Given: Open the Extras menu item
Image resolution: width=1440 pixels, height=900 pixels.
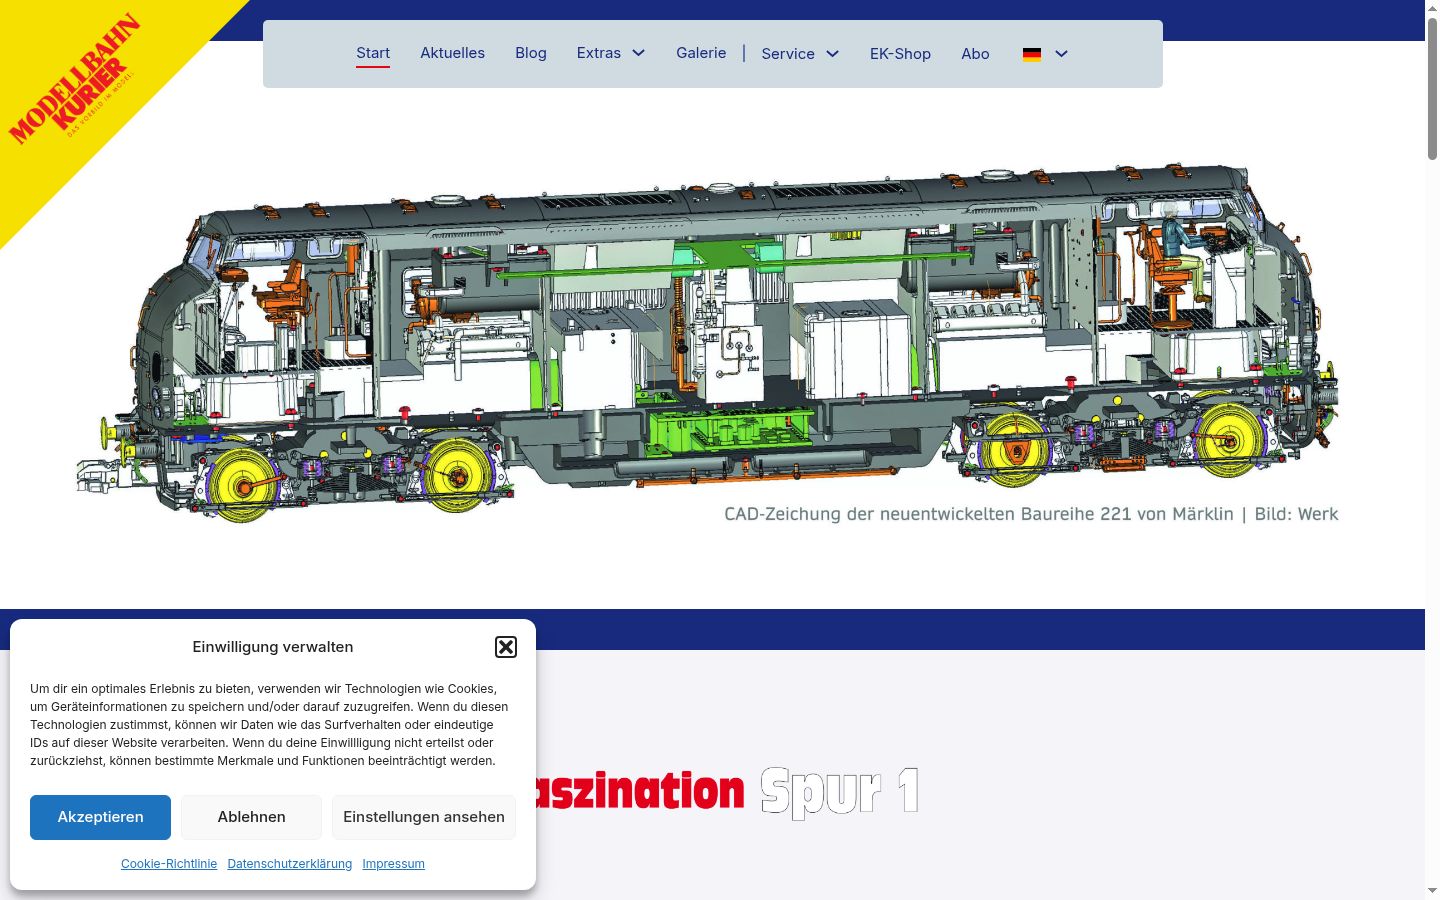Looking at the screenshot, I should coord(599,53).
